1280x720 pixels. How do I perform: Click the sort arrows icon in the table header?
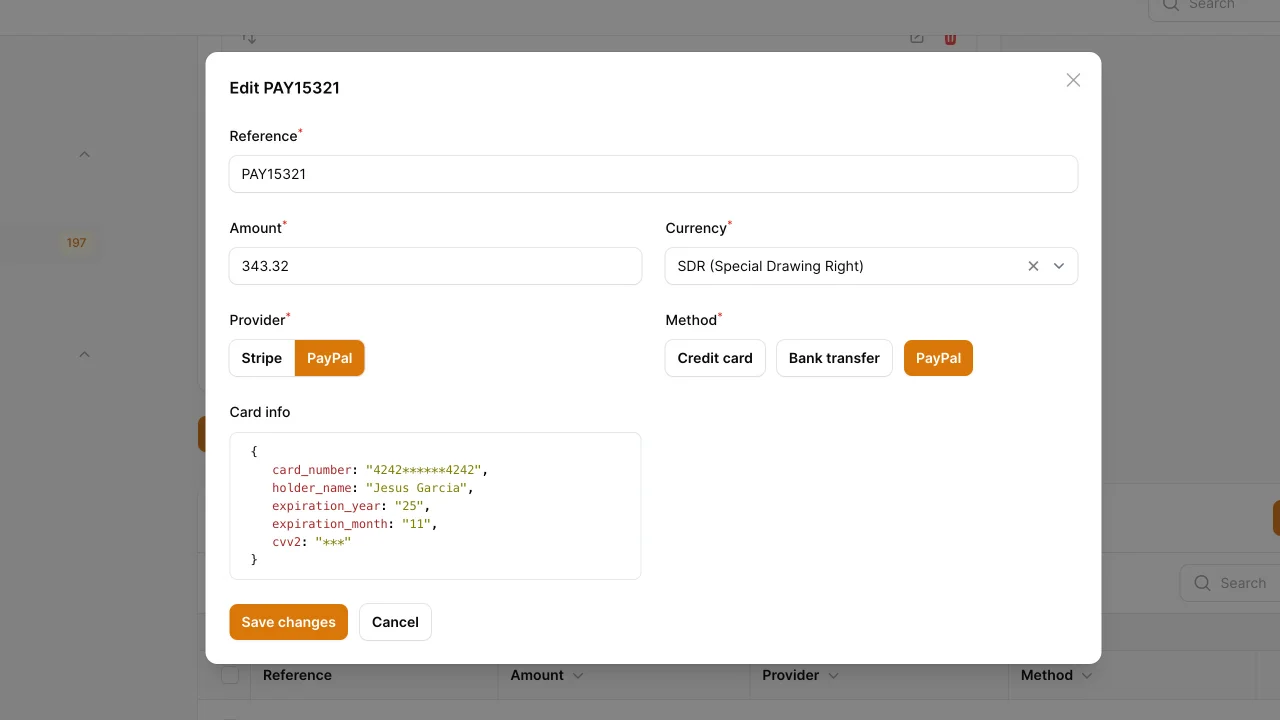(x=247, y=38)
